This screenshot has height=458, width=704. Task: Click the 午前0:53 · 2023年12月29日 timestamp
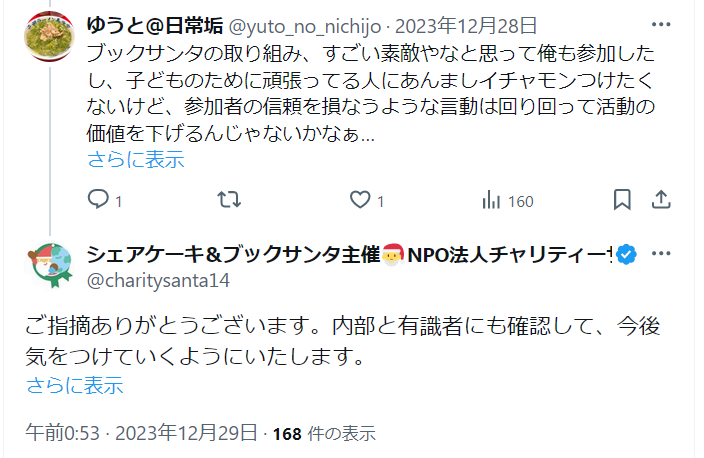[x=141, y=433]
